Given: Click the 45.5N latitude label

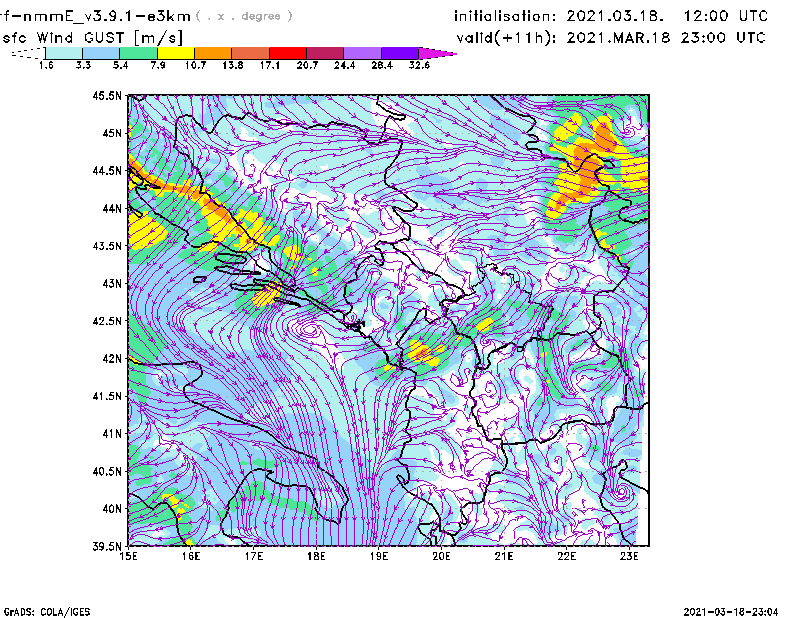Looking at the screenshot, I should tap(107, 95).
